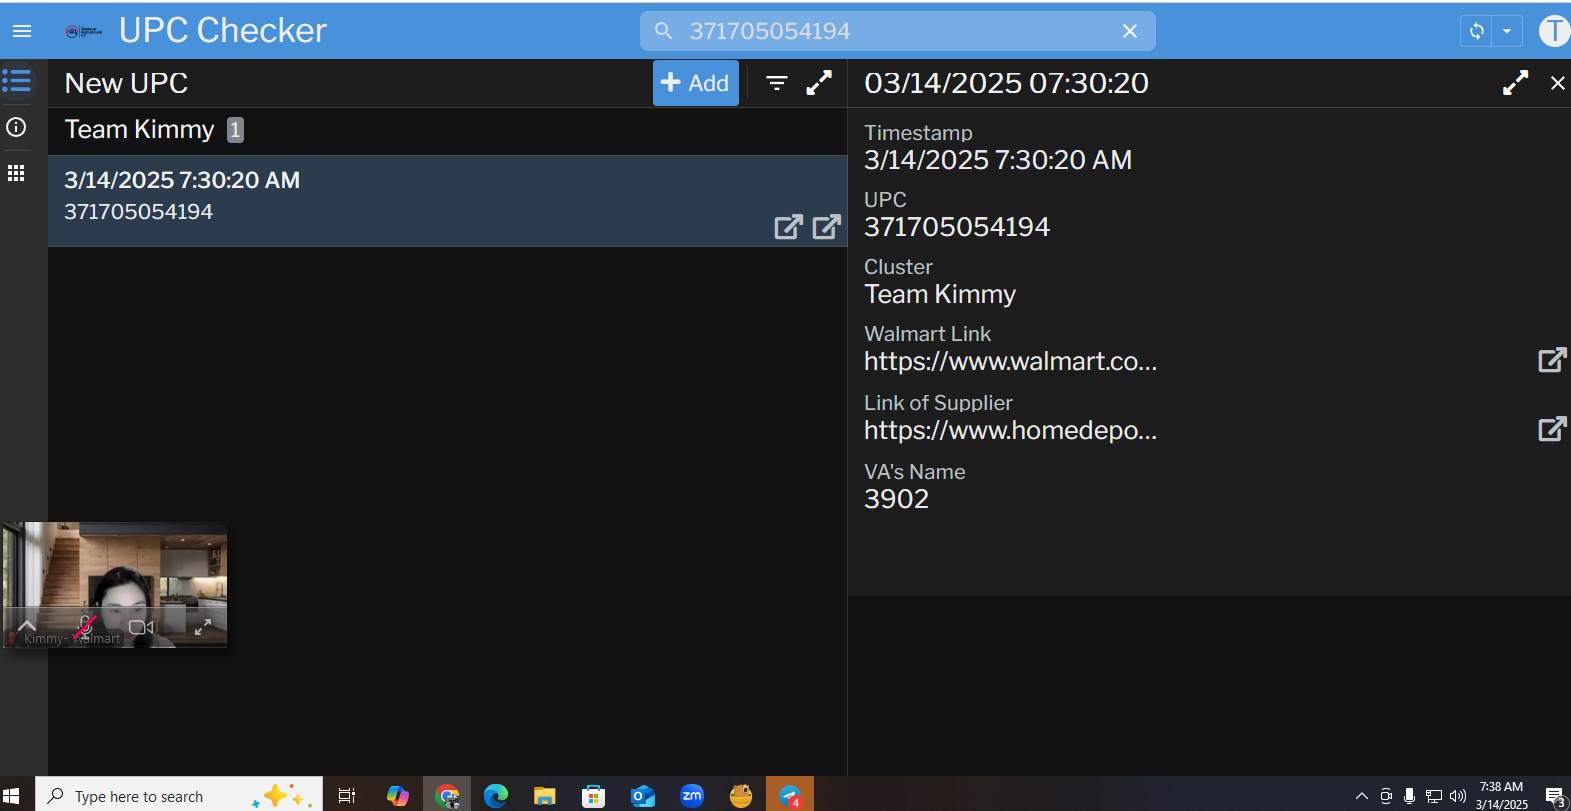Select the UPC value in details
1571x811 pixels.
point(957,227)
